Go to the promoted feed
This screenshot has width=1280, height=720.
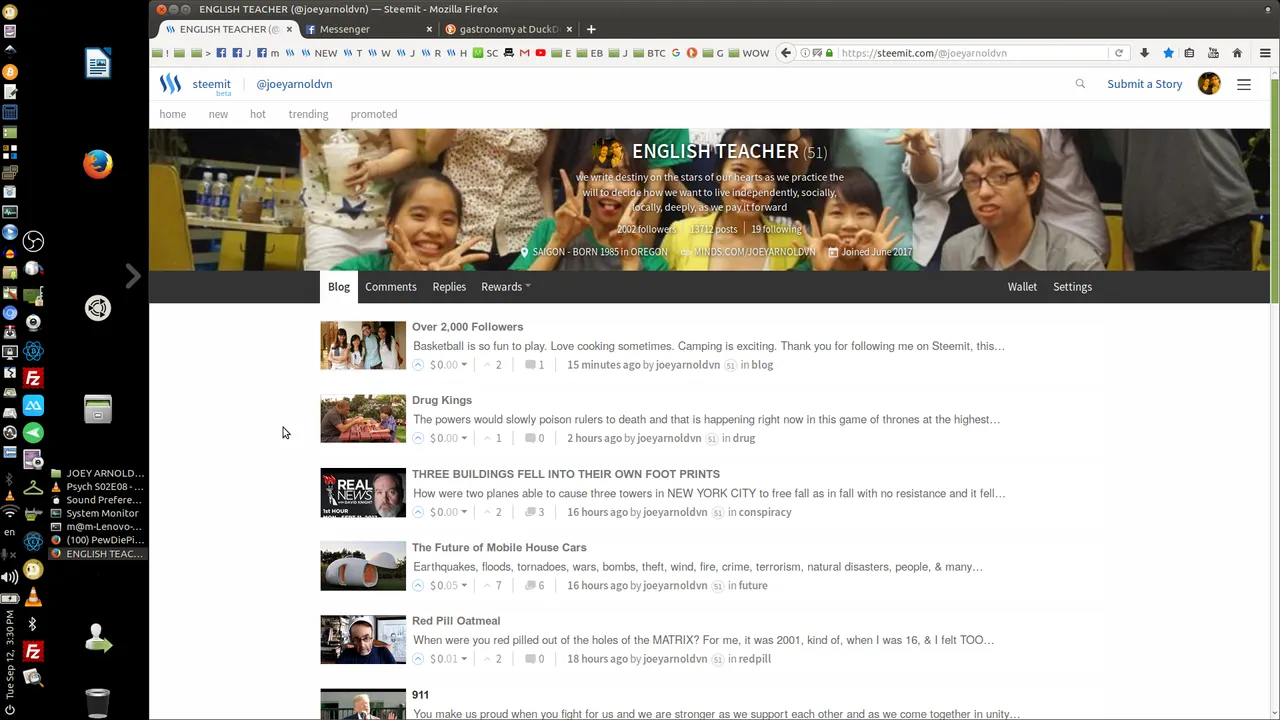pyautogui.click(x=374, y=114)
